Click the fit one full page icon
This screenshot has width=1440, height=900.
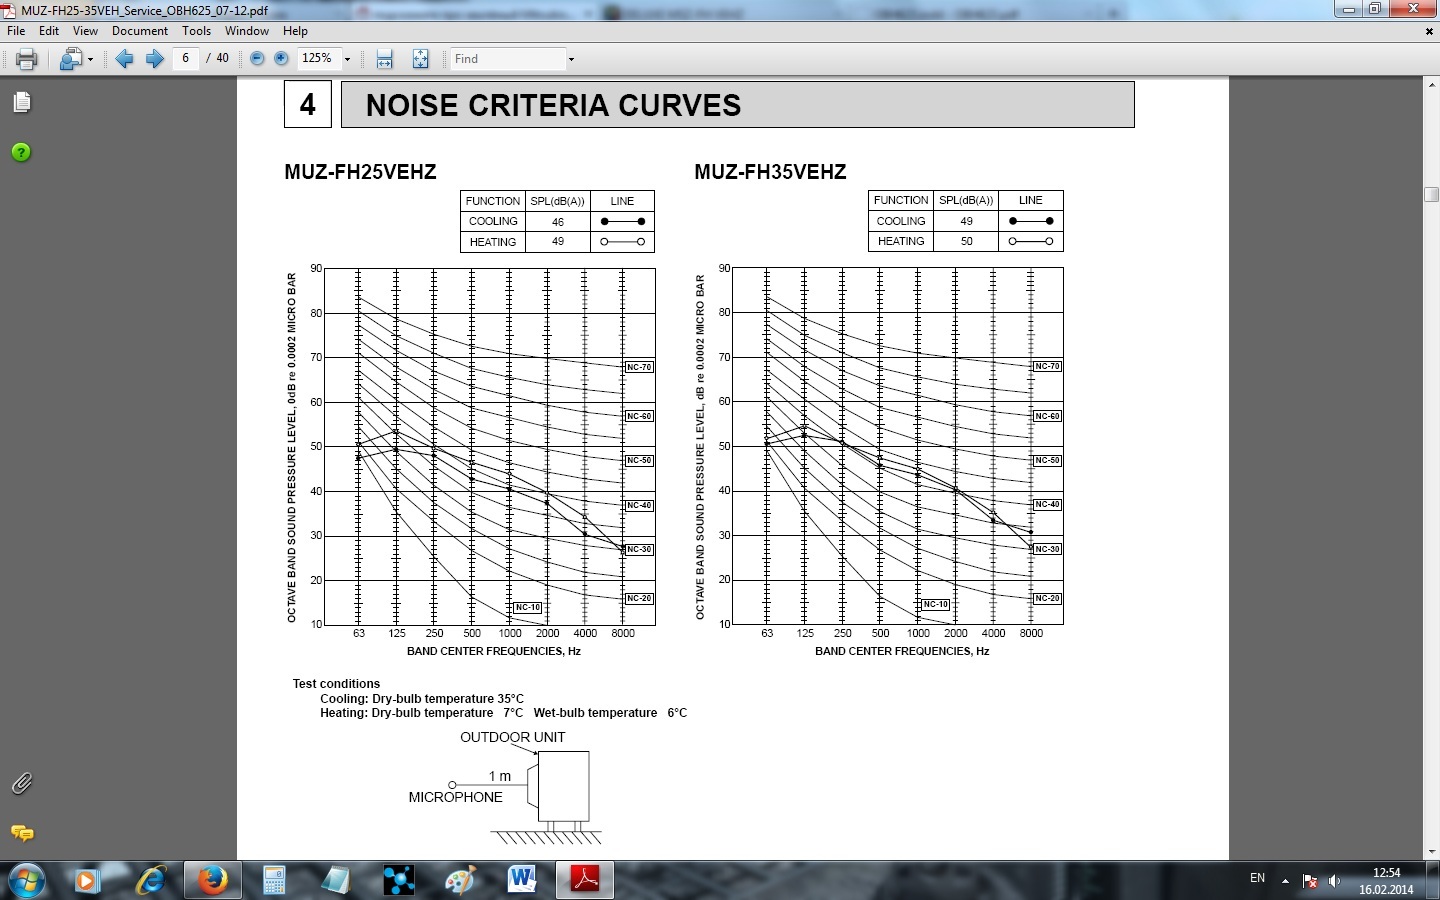[x=420, y=59]
